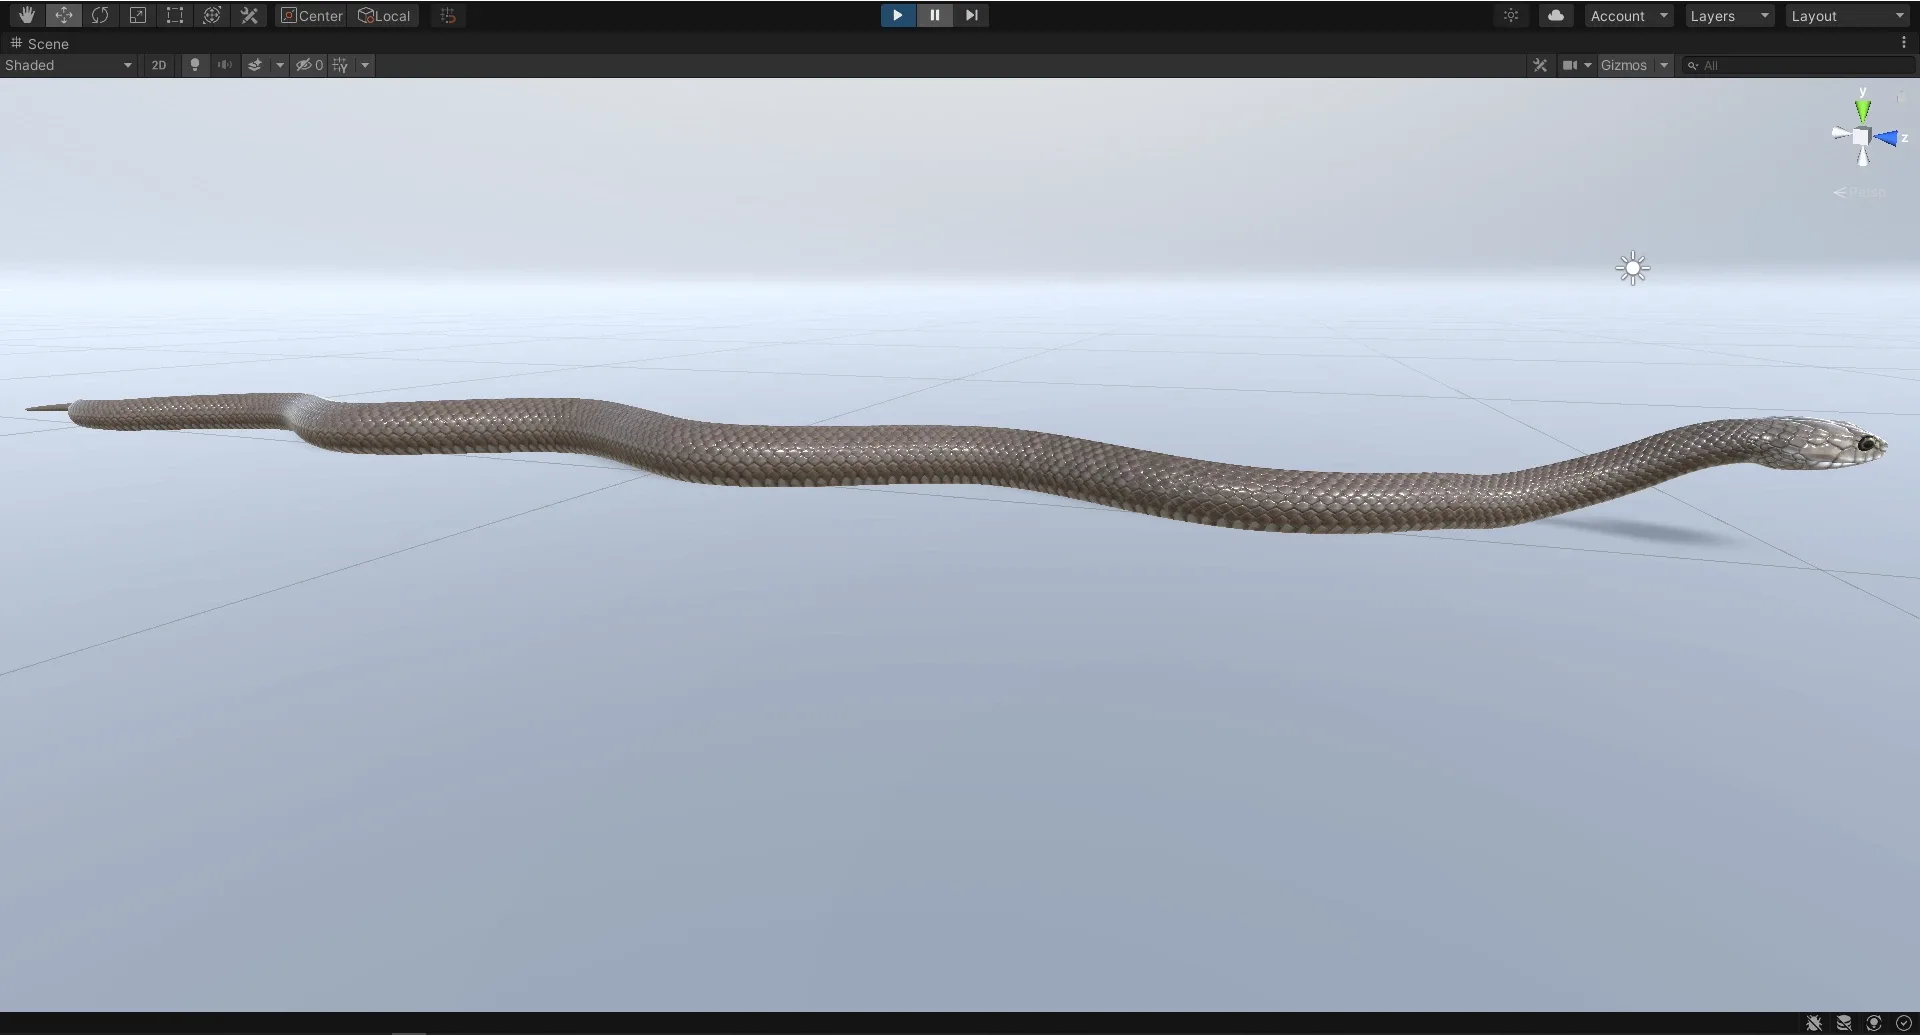Toggle 2D view mode
This screenshot has height=1035, width=1920.
[158, 65]
